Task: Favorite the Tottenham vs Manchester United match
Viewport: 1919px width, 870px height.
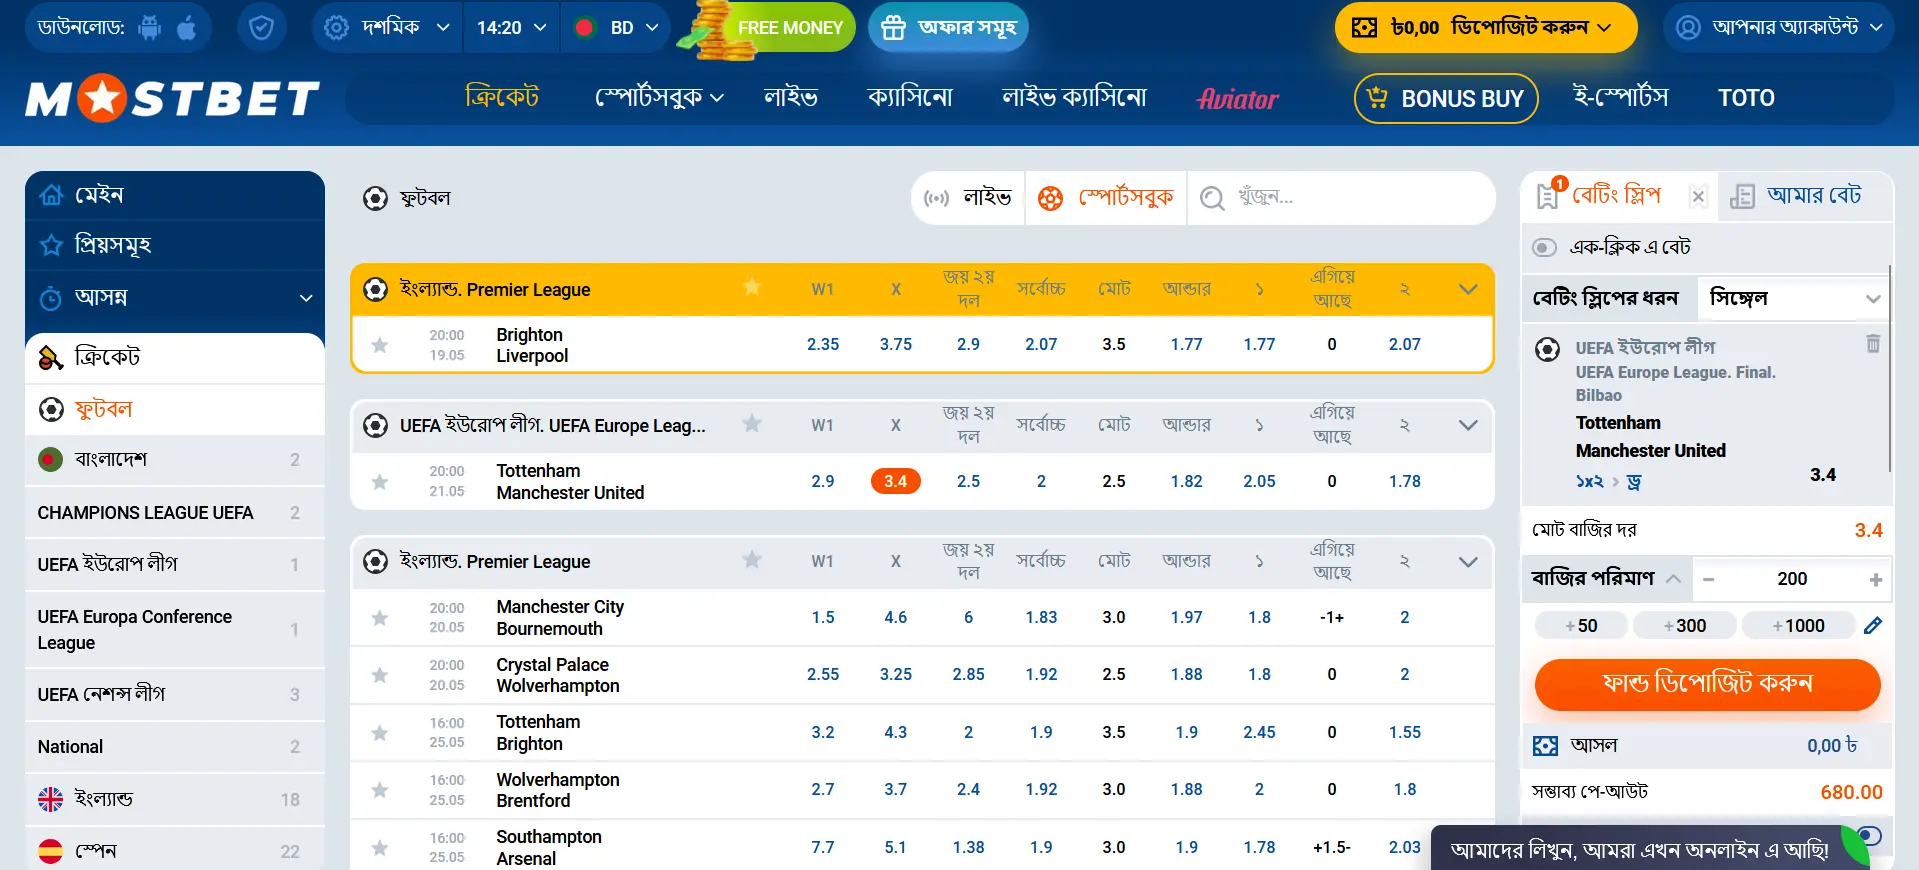Action: click(x=380, y=482)
